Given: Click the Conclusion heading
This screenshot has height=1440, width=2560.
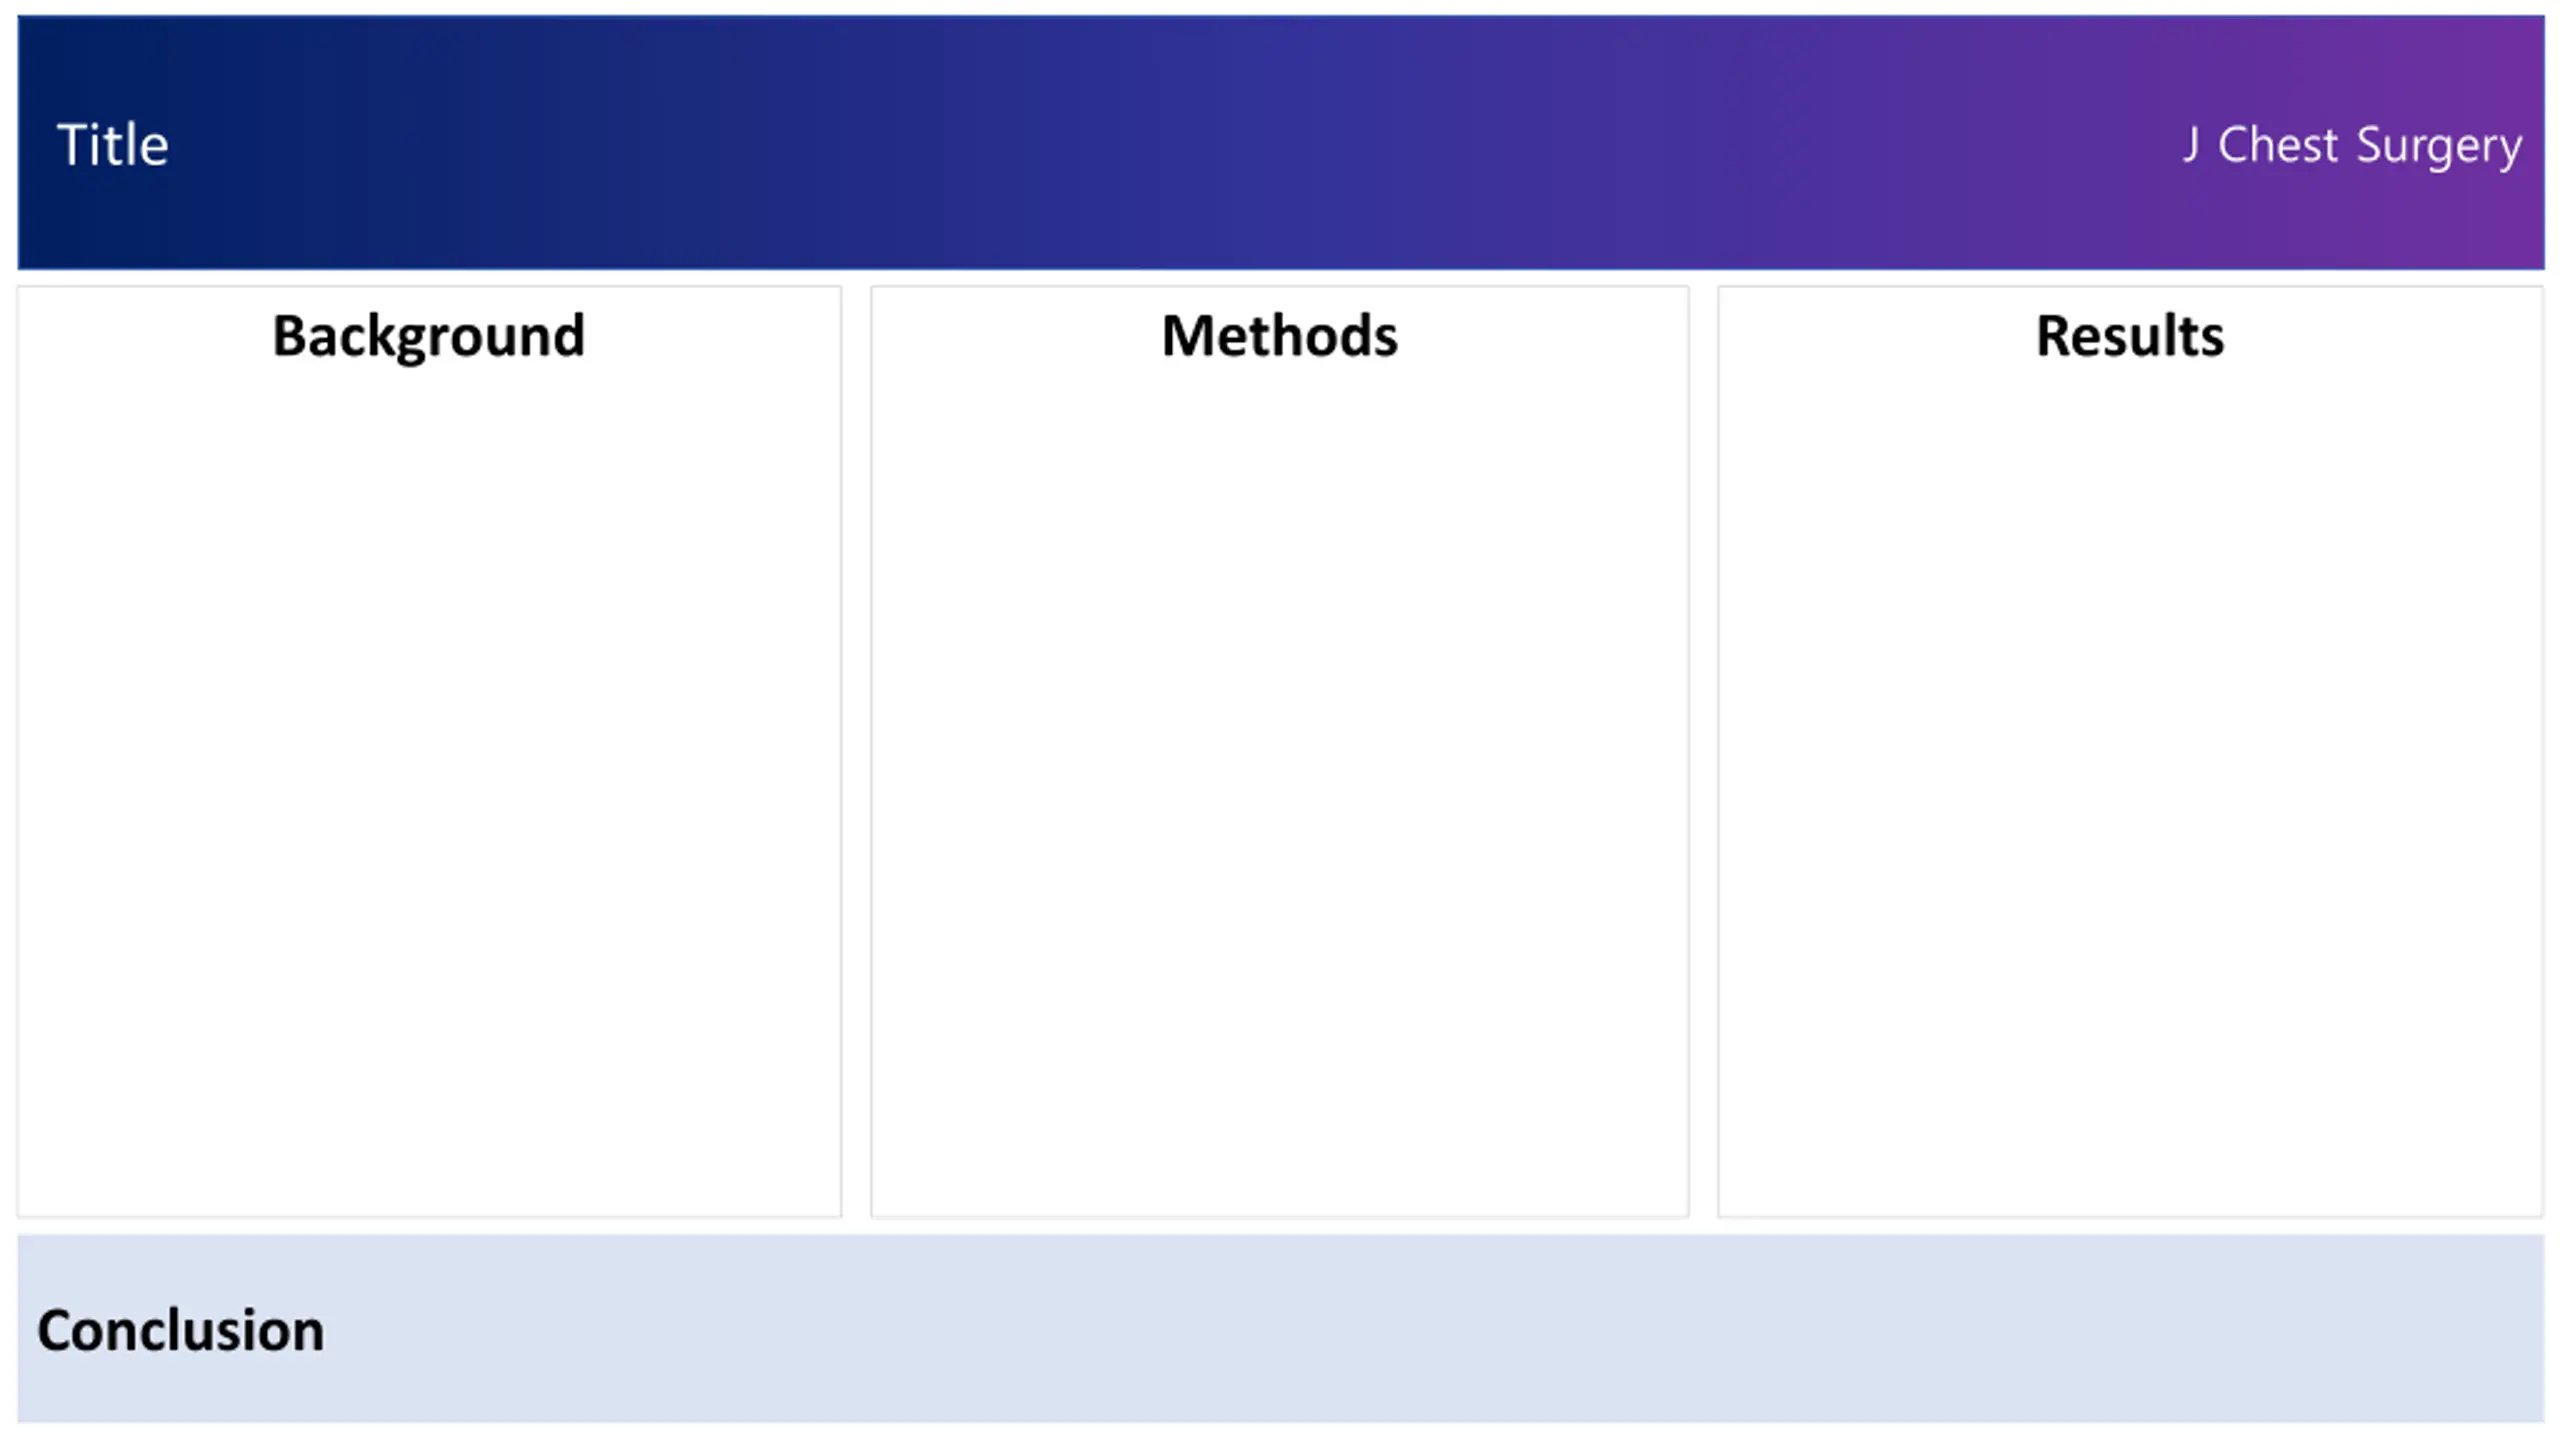Looking at the screenshot, I should pos(181,1330).
